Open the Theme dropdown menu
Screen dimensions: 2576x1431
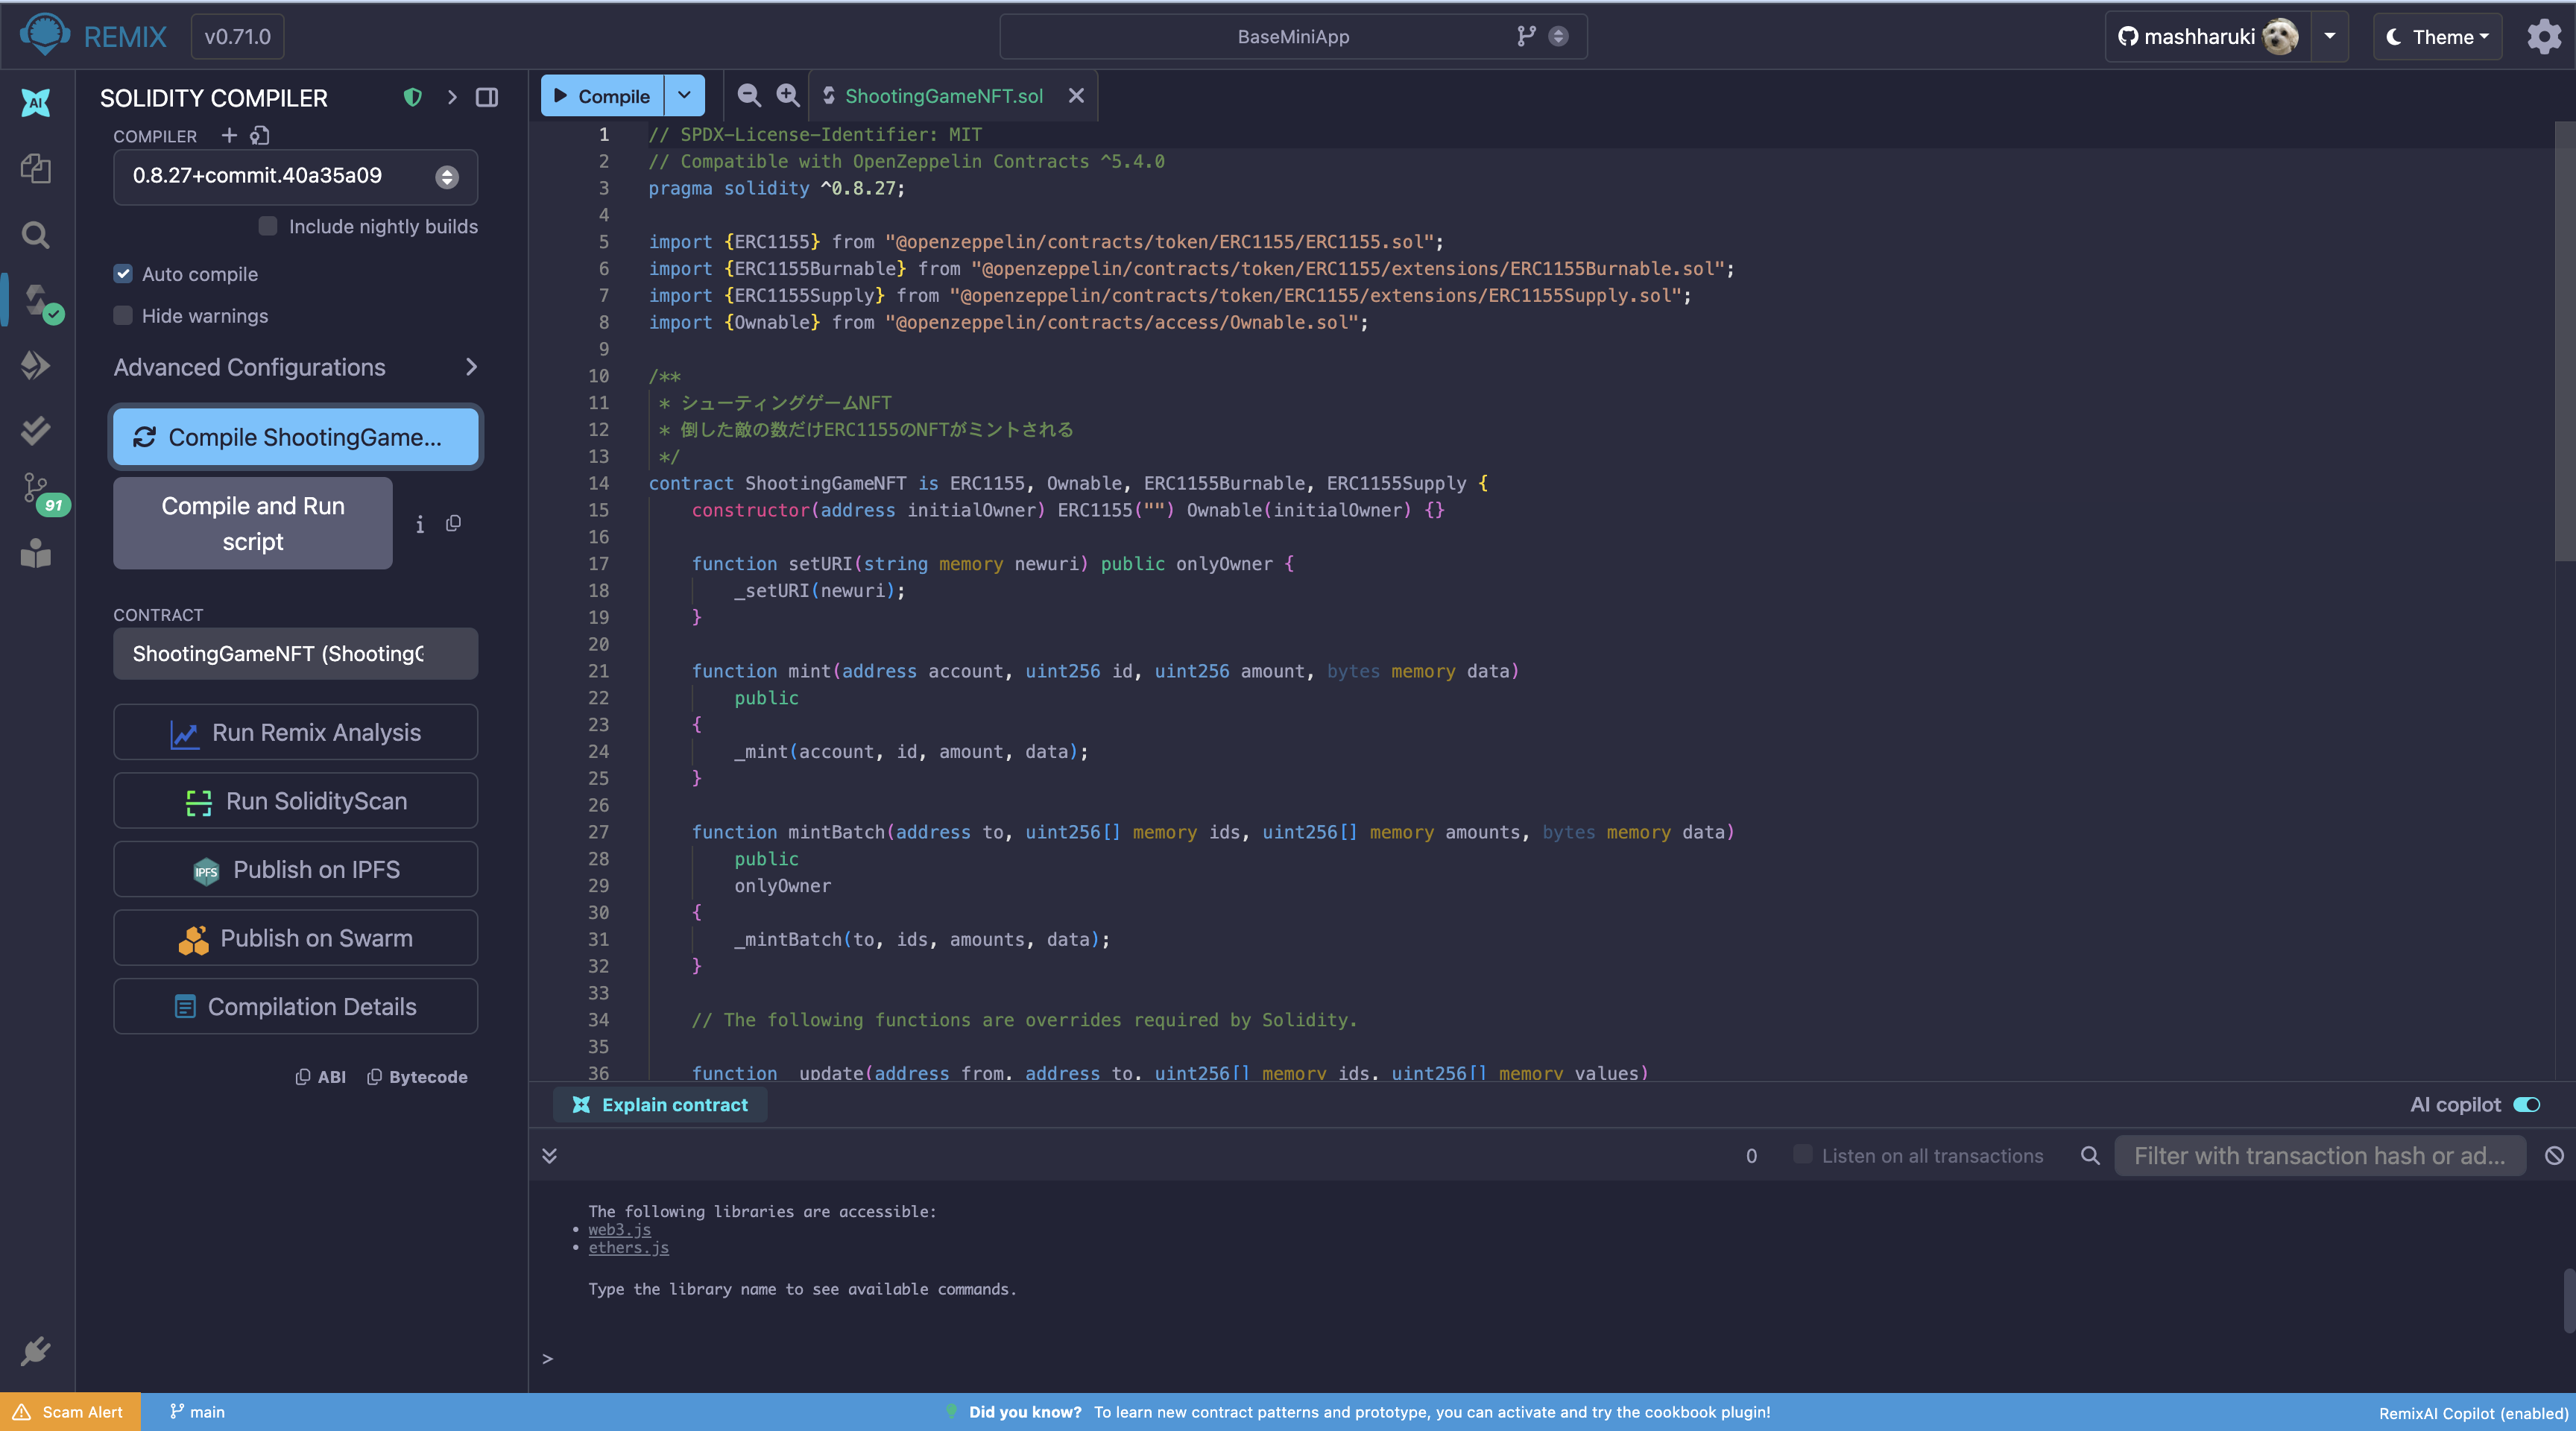[2437, 37]
